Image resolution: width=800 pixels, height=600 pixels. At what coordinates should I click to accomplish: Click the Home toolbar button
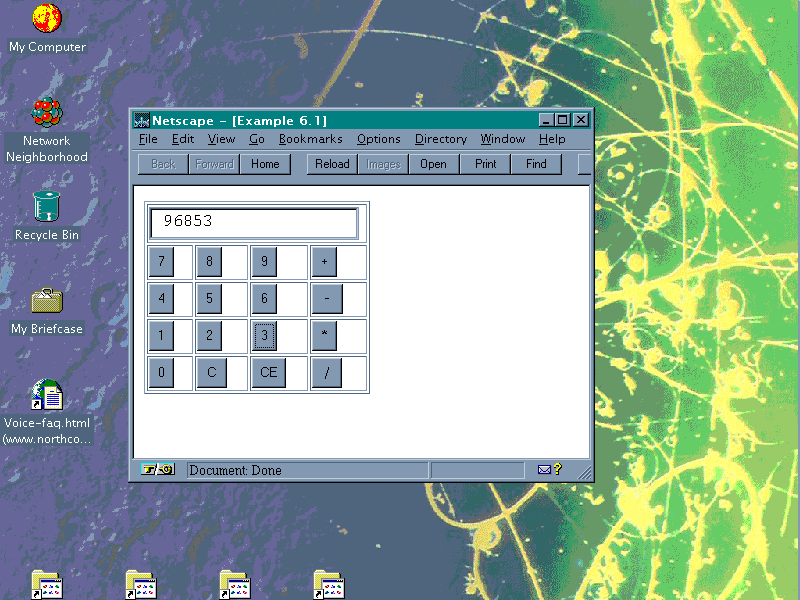[x=265, y=164]
